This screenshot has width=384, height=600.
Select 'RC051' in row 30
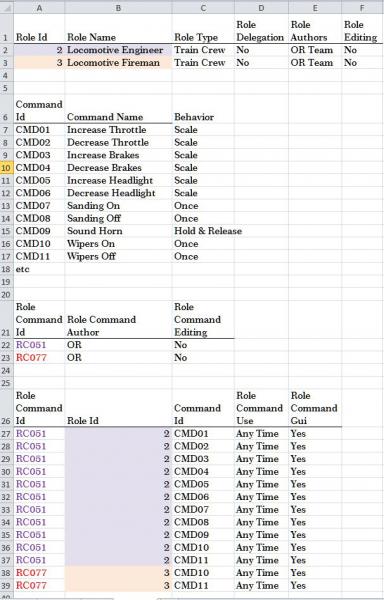[39, 471]
